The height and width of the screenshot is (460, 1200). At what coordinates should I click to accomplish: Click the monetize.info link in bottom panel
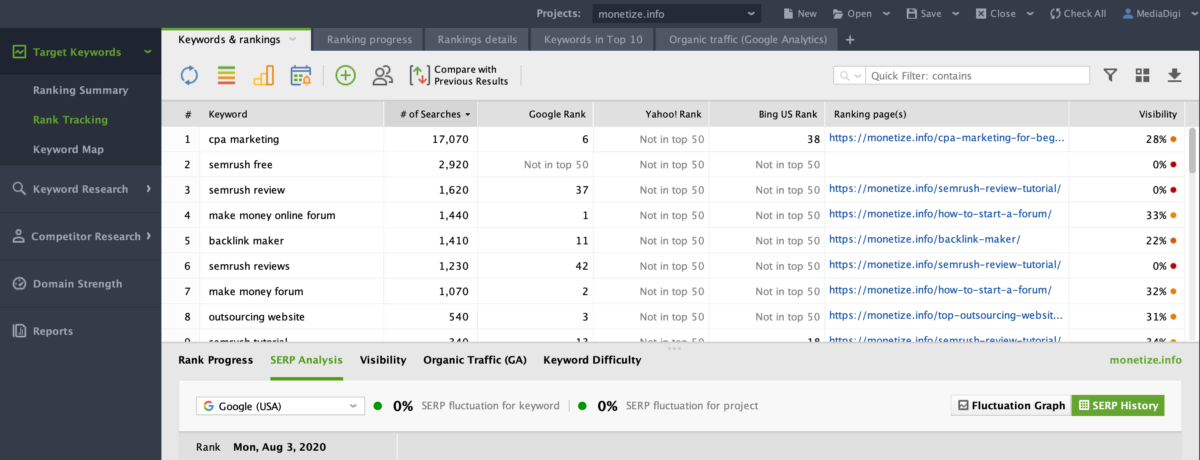click(x=1146, y=360)
